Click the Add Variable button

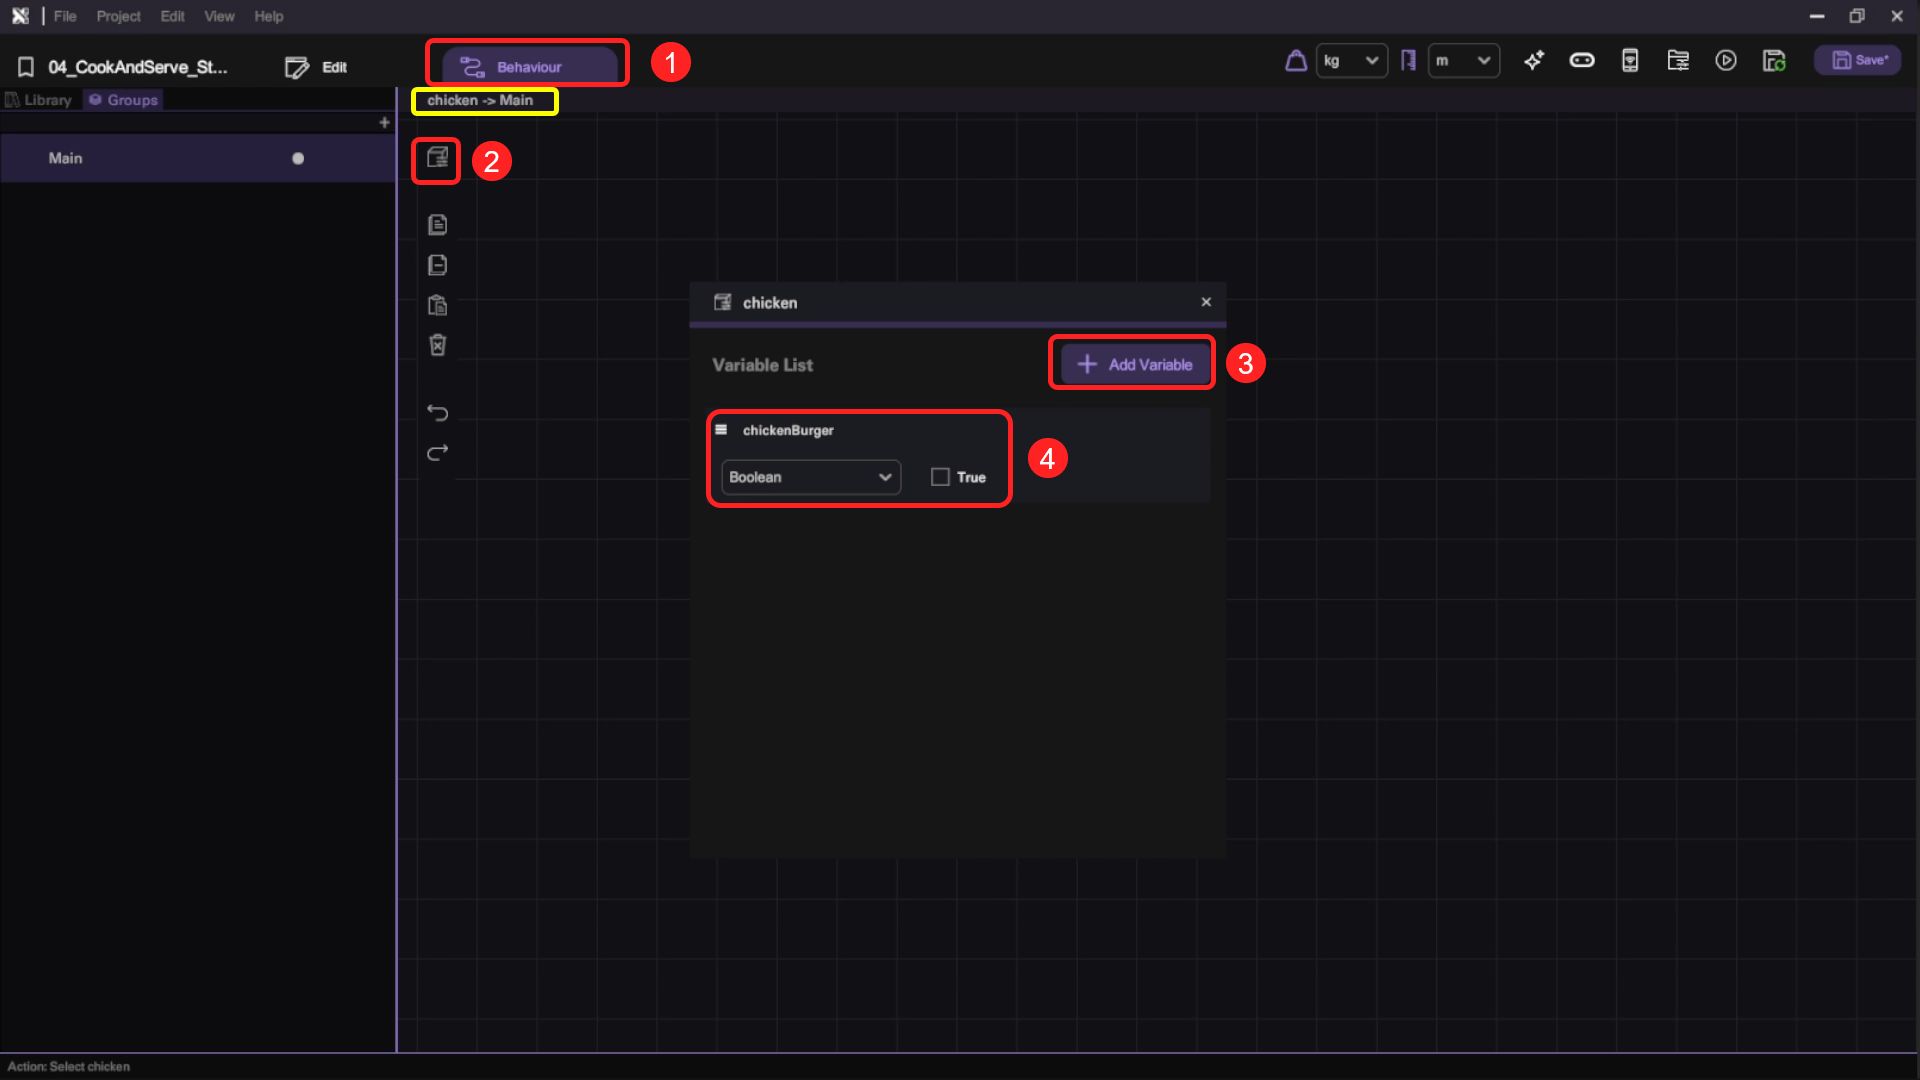[x=1134, y=364]
